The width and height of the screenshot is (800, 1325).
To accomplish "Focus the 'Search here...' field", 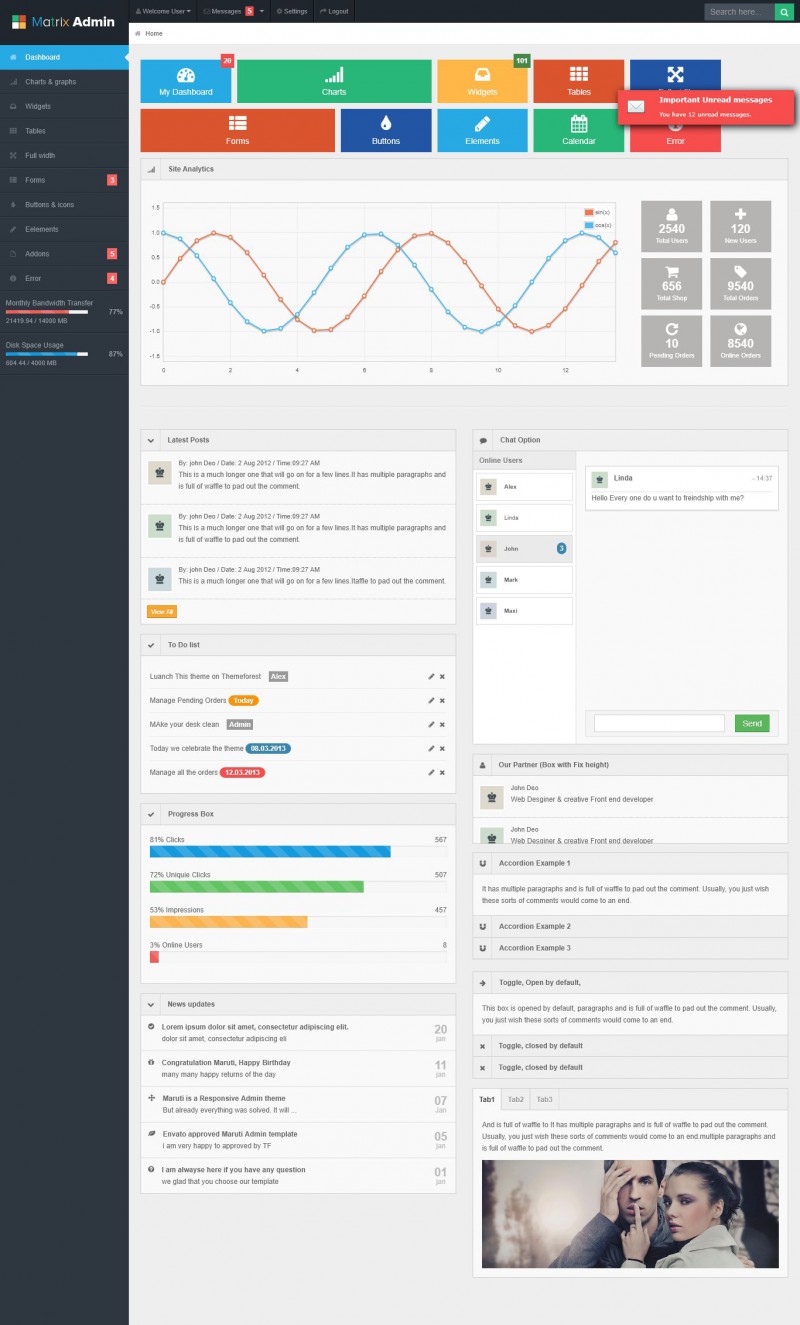I will click(739, 12).
